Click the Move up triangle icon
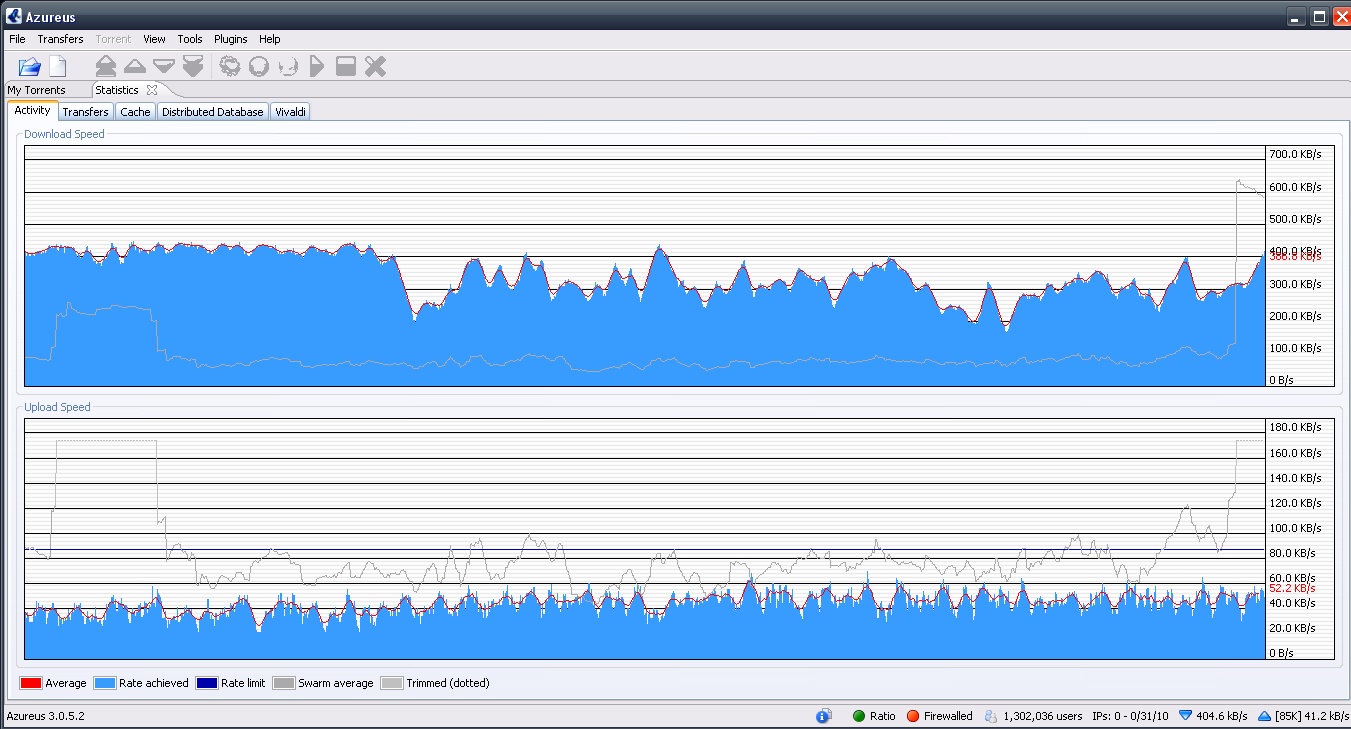1351x729 pixels. click(x=135, y=67)
